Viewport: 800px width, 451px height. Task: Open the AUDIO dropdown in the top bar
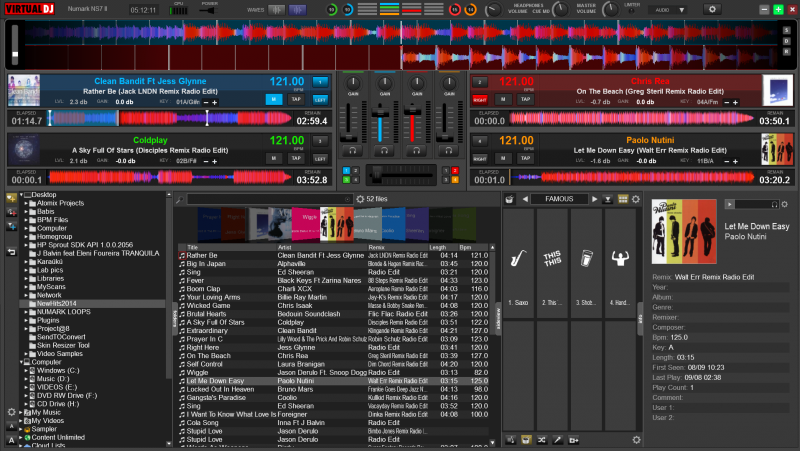[x=666, y=9]
